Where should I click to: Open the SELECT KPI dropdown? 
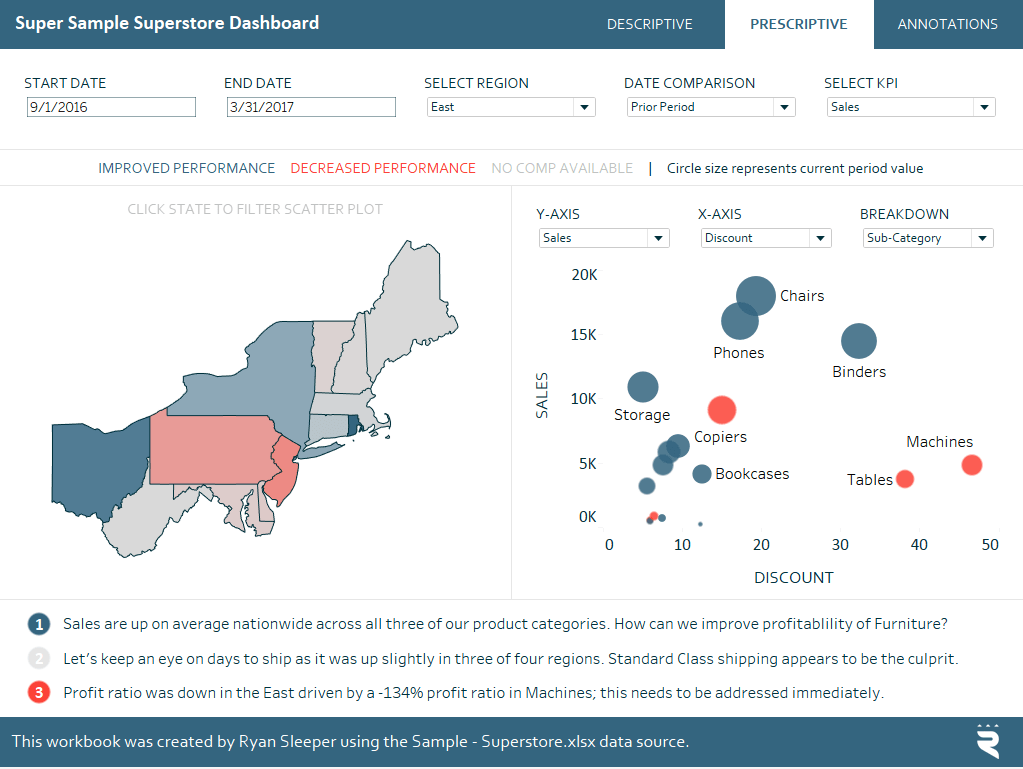pyautogui.click(x=983, y=107)
